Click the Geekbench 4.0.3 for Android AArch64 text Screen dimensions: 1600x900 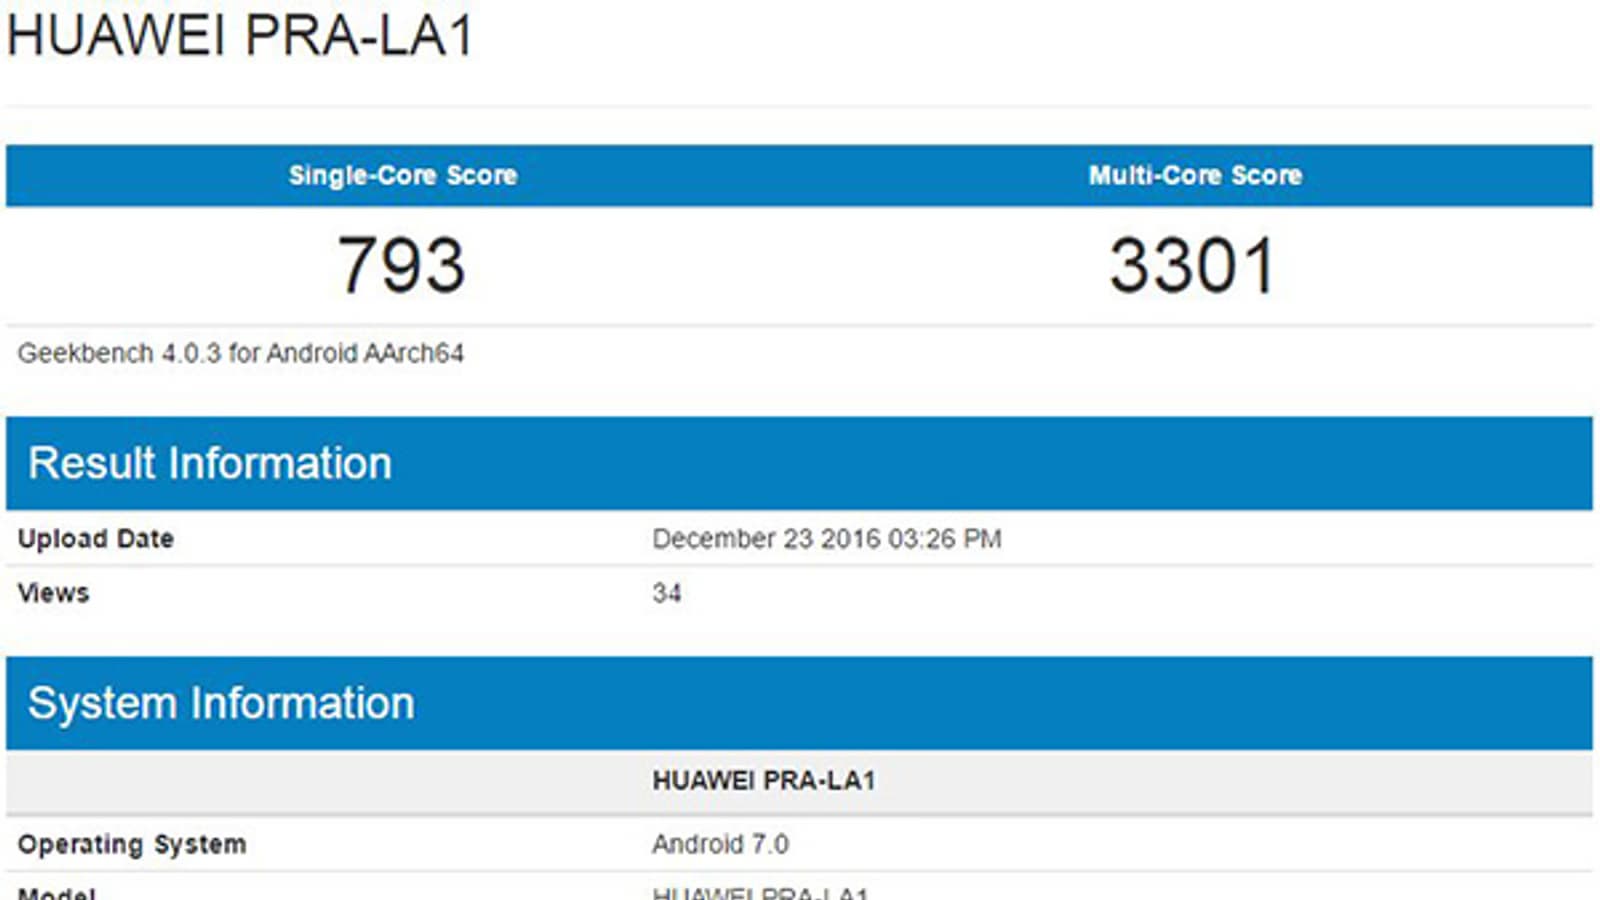240,353
